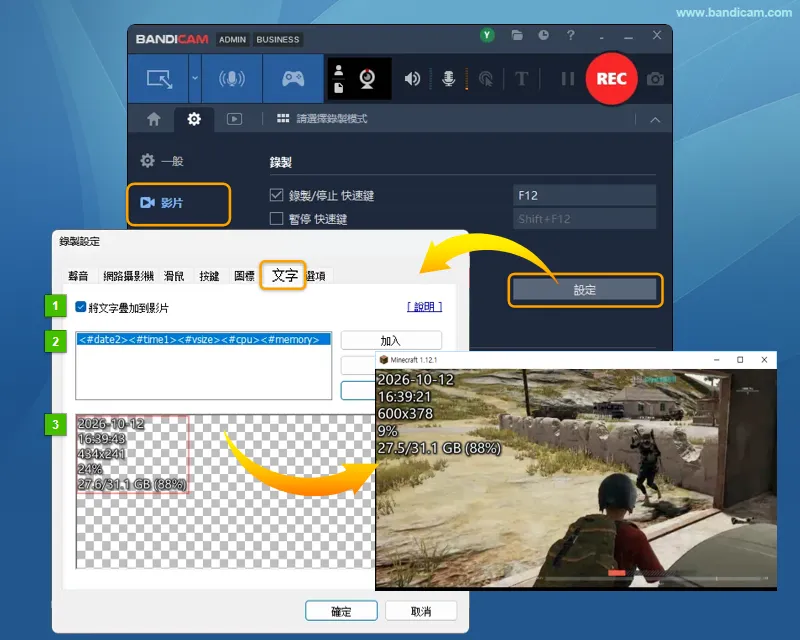The width and height of the screenshot is (800, 640).
Task: Toggle the speaker sound icon
Action: click(x=412, y=79)
